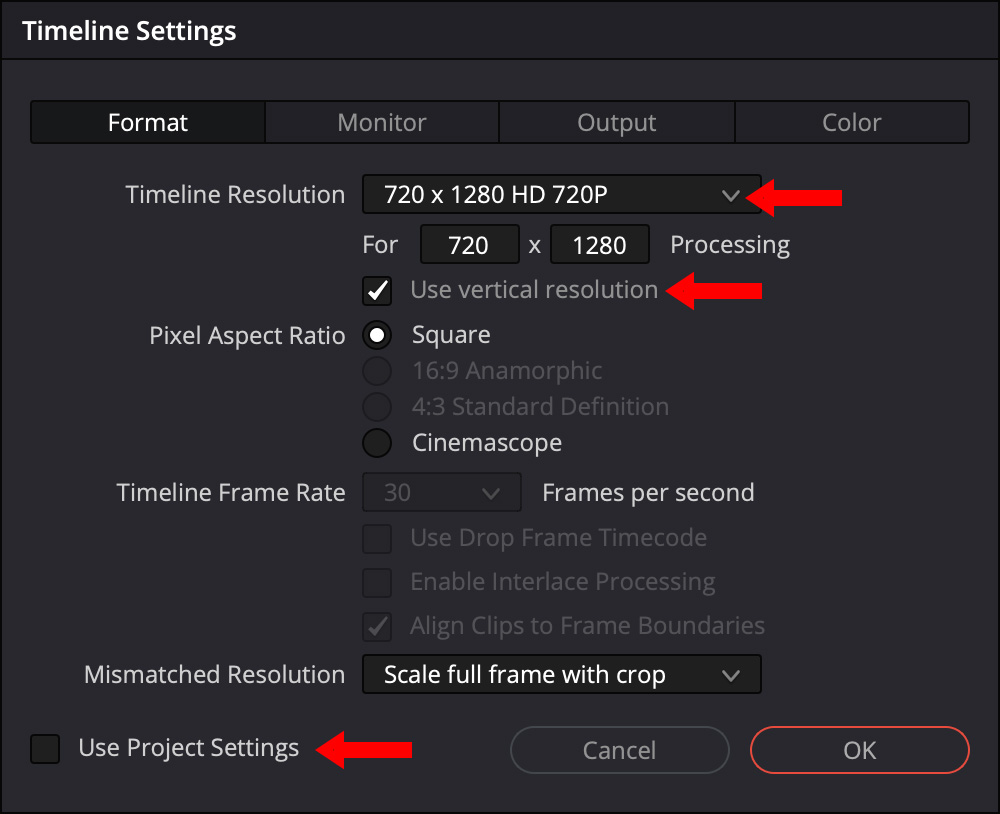The image size is (1000, 814).
Task: Dismiss the dialog with Cancel
Action: (x=619, y=750)
